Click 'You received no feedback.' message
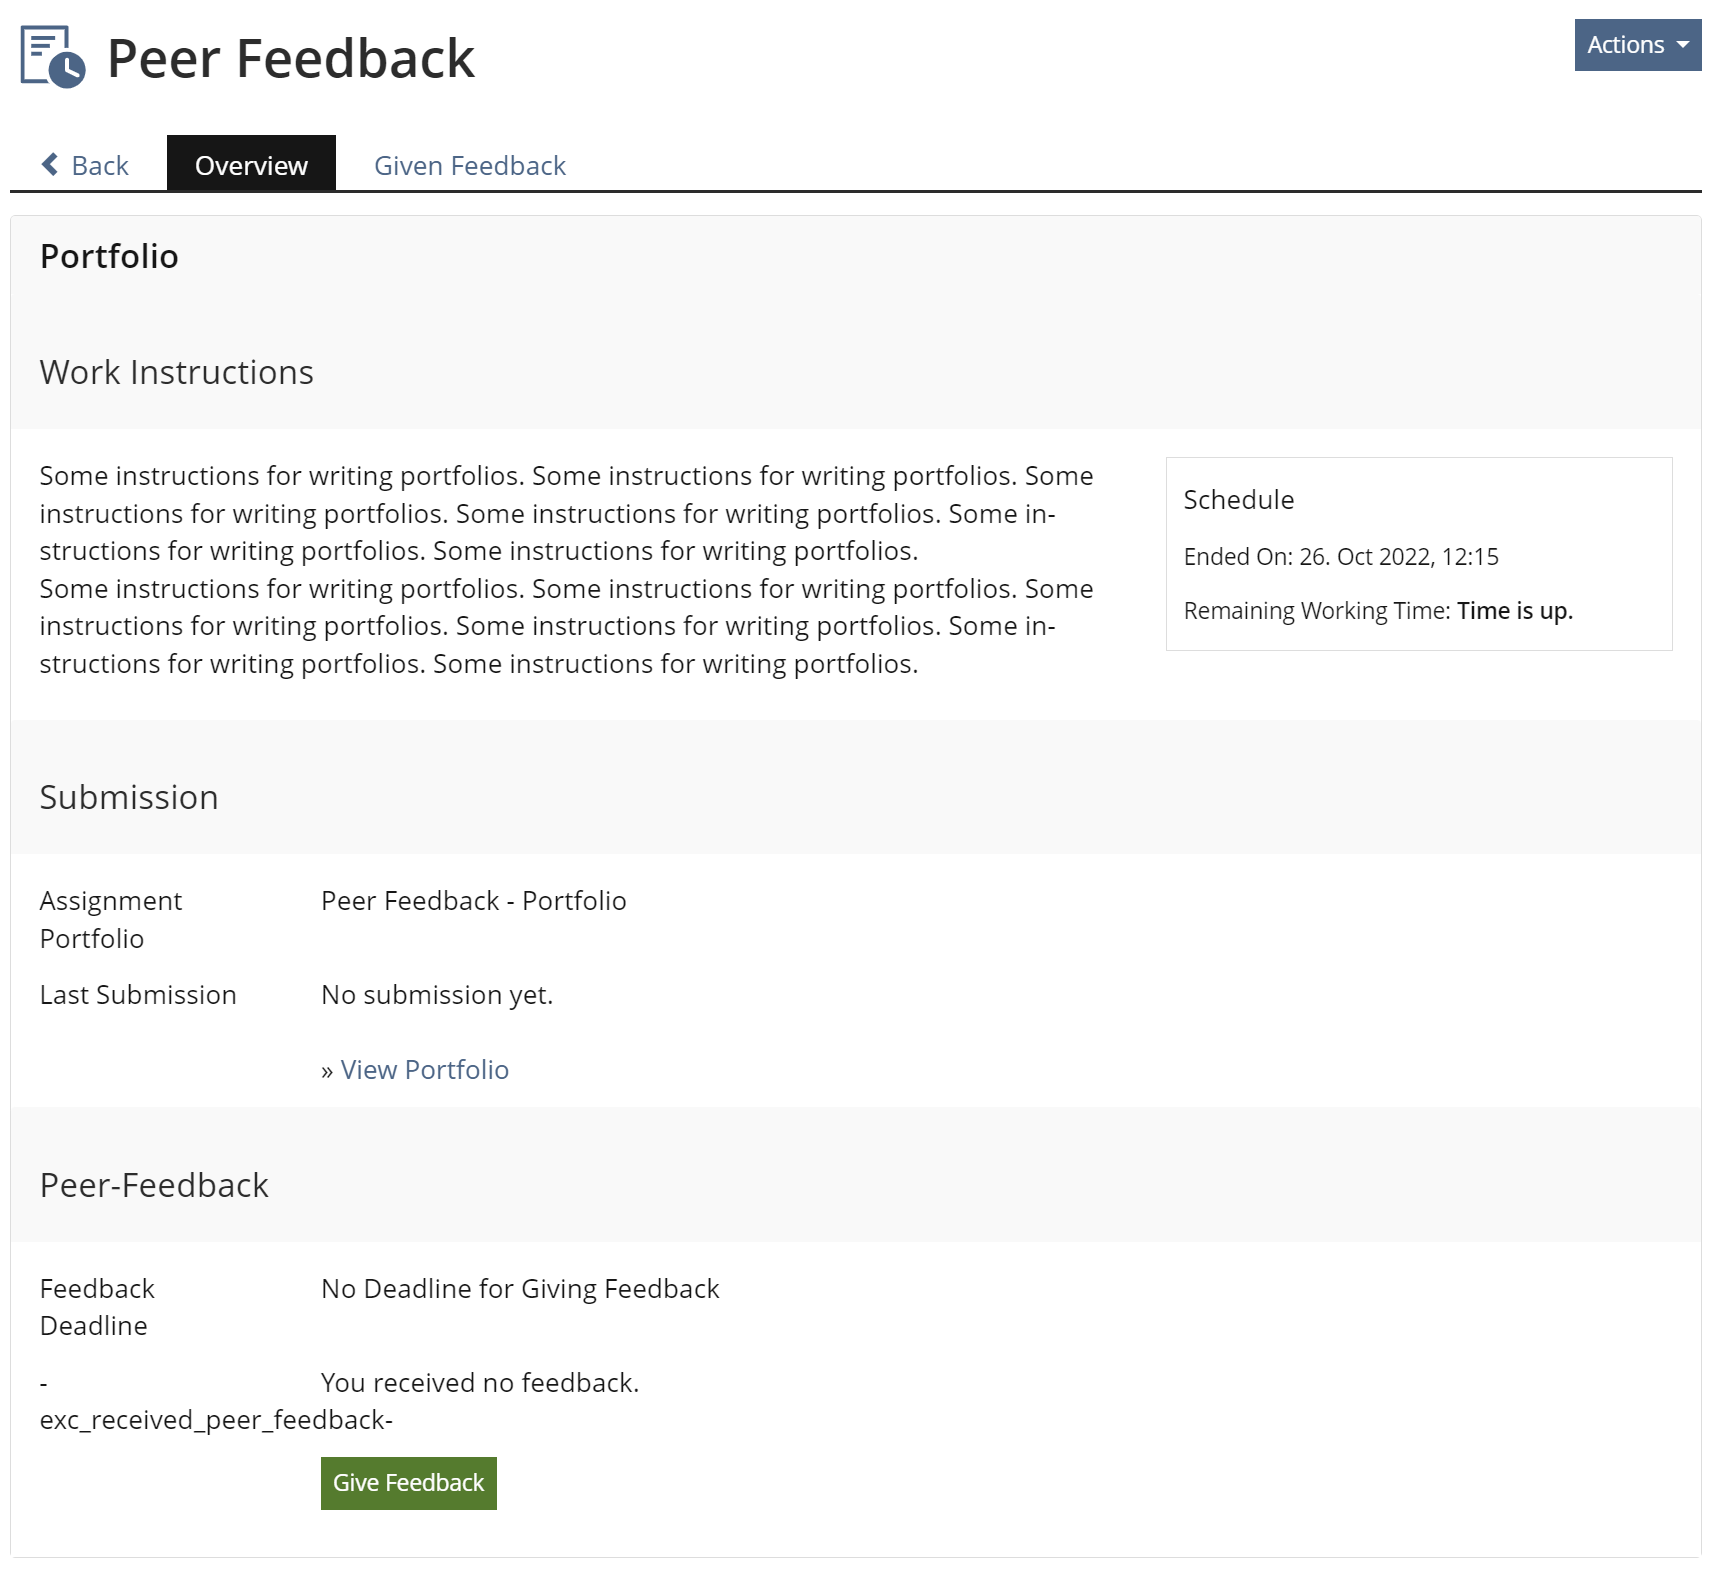Screen dimensions: 1715x1574 coord(479,1383)
